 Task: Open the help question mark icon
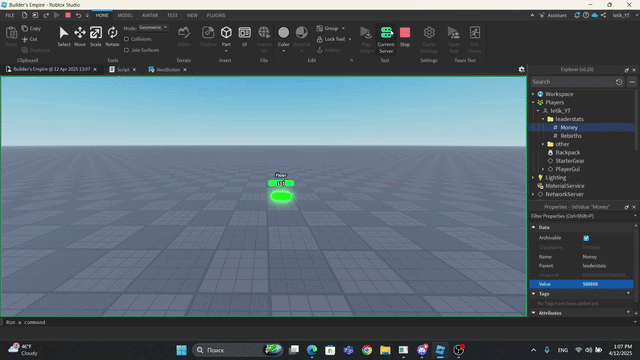click(x=586, y=15)
